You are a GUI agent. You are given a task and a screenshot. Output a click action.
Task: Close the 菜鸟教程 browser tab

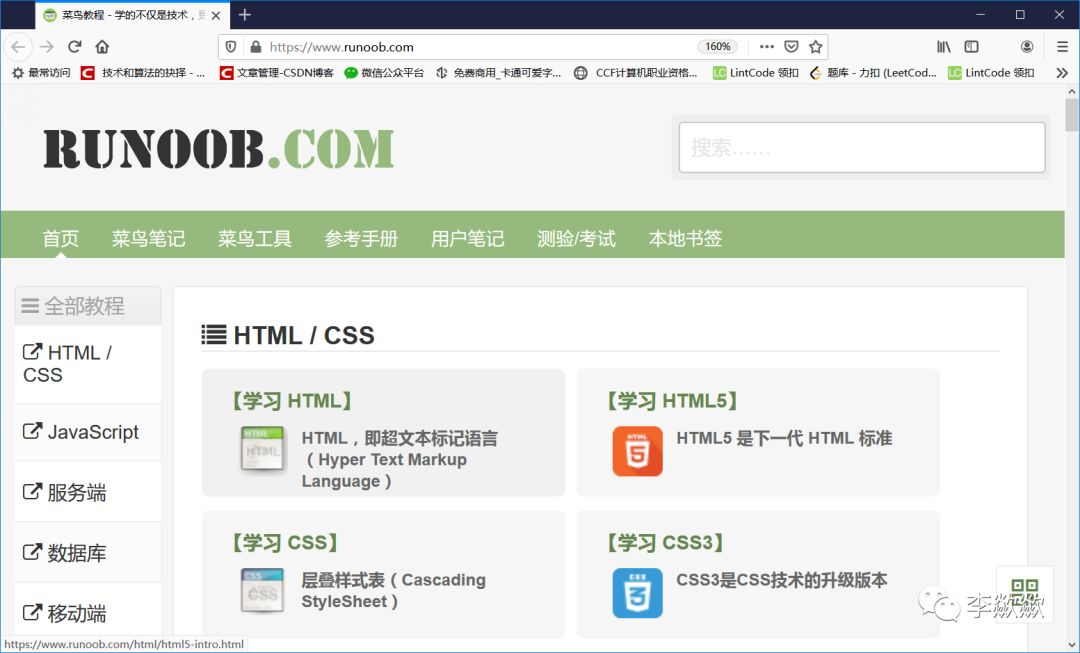point(216,15)
